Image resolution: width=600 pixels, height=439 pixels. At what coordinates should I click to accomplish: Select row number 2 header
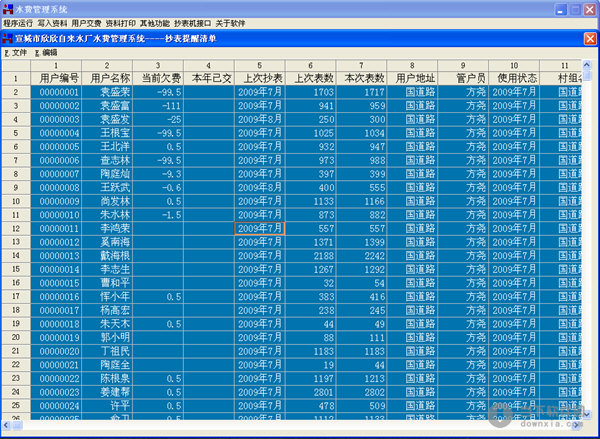coord(16,92)
